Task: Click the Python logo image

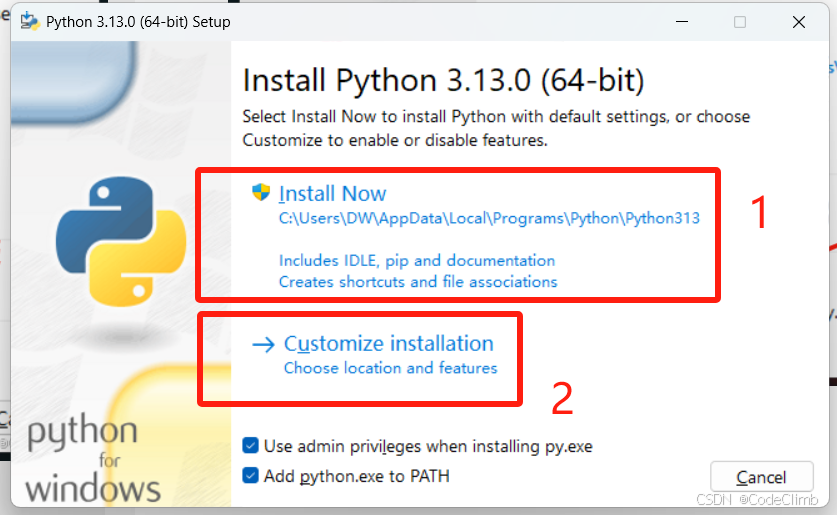Action: point(121,242)
